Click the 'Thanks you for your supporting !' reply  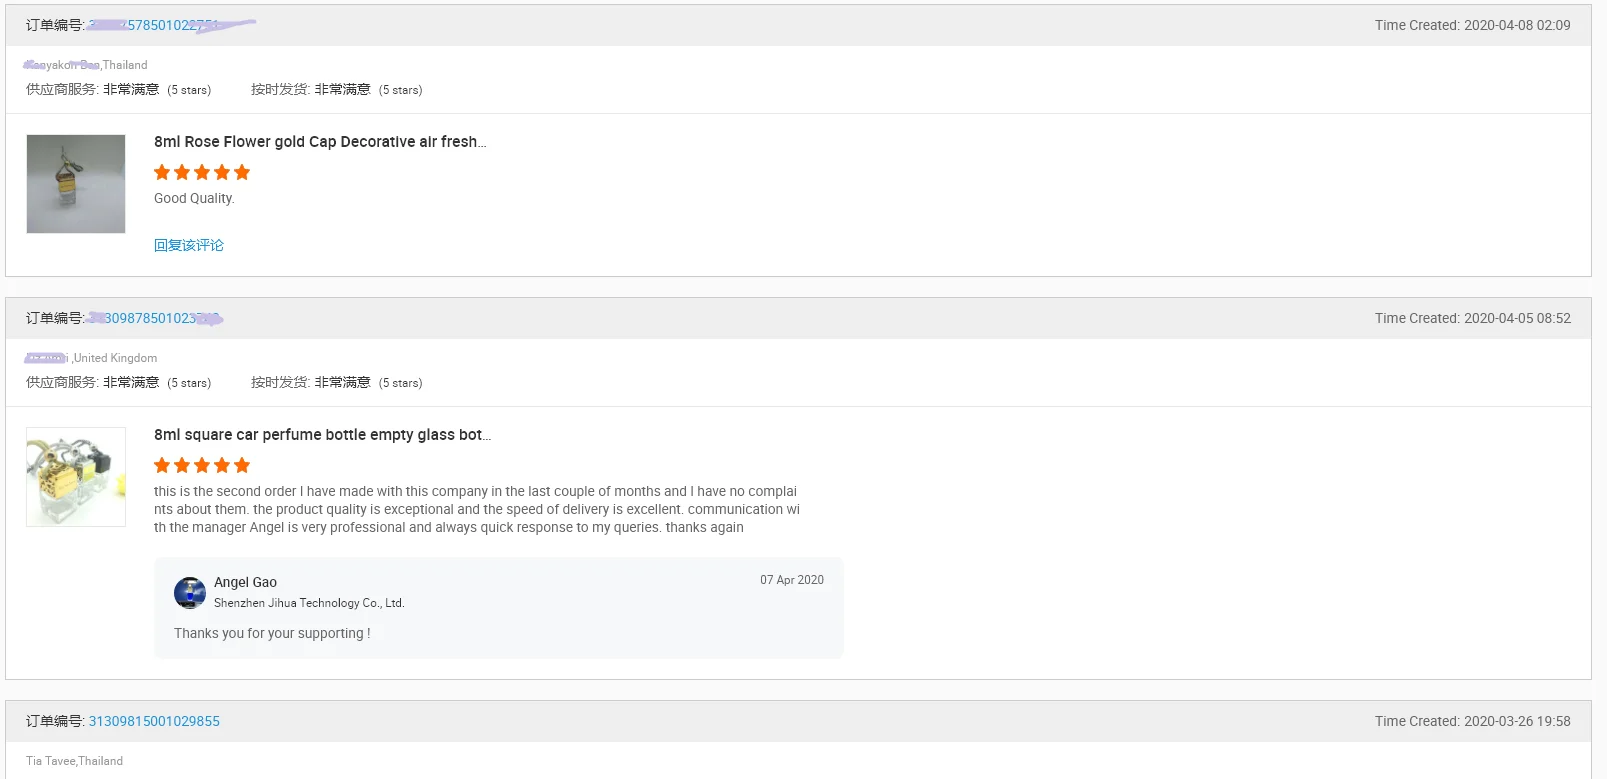point(272,633)
